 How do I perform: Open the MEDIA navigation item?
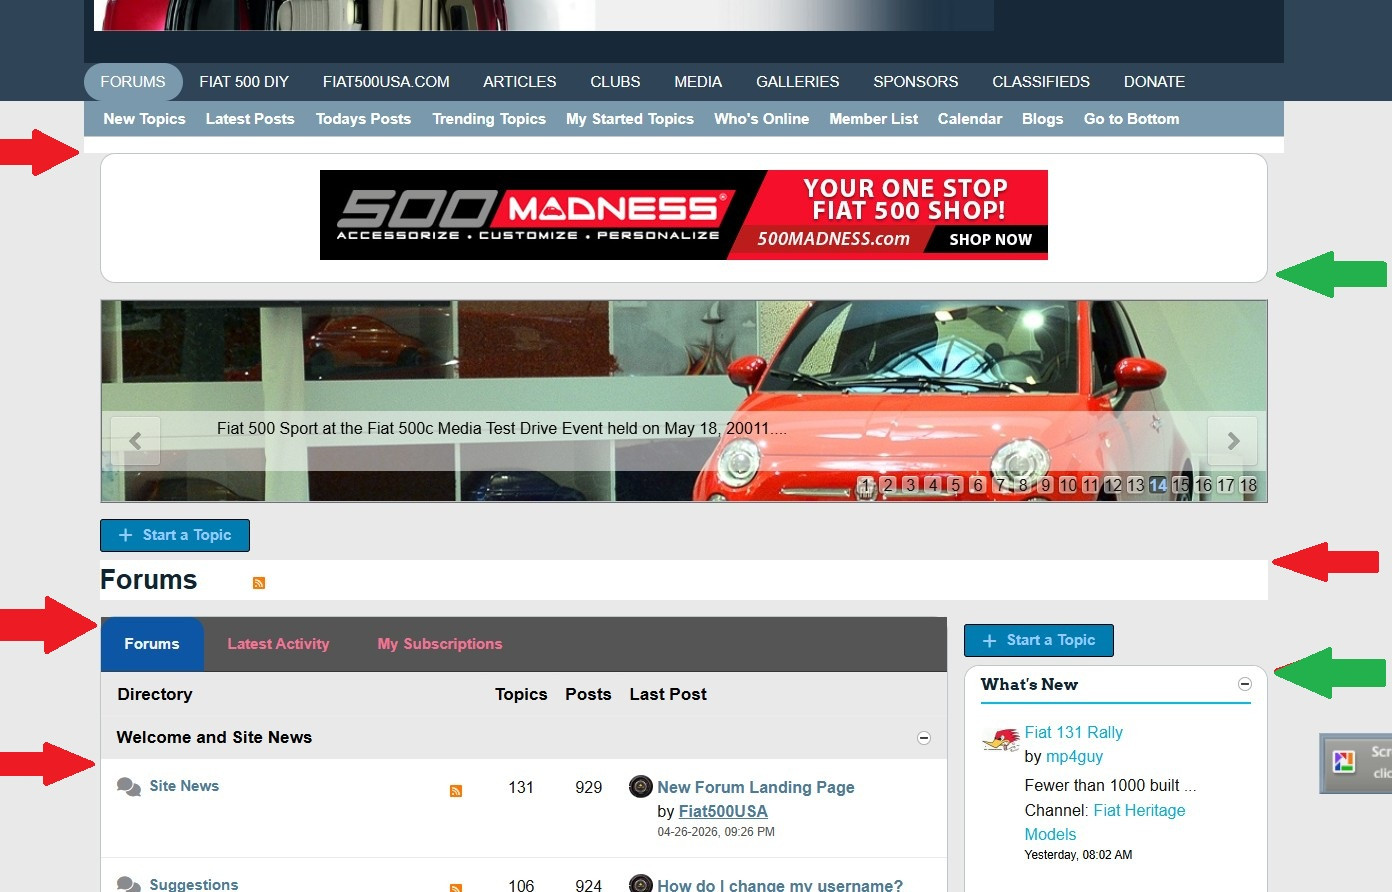tap(698, 82)
